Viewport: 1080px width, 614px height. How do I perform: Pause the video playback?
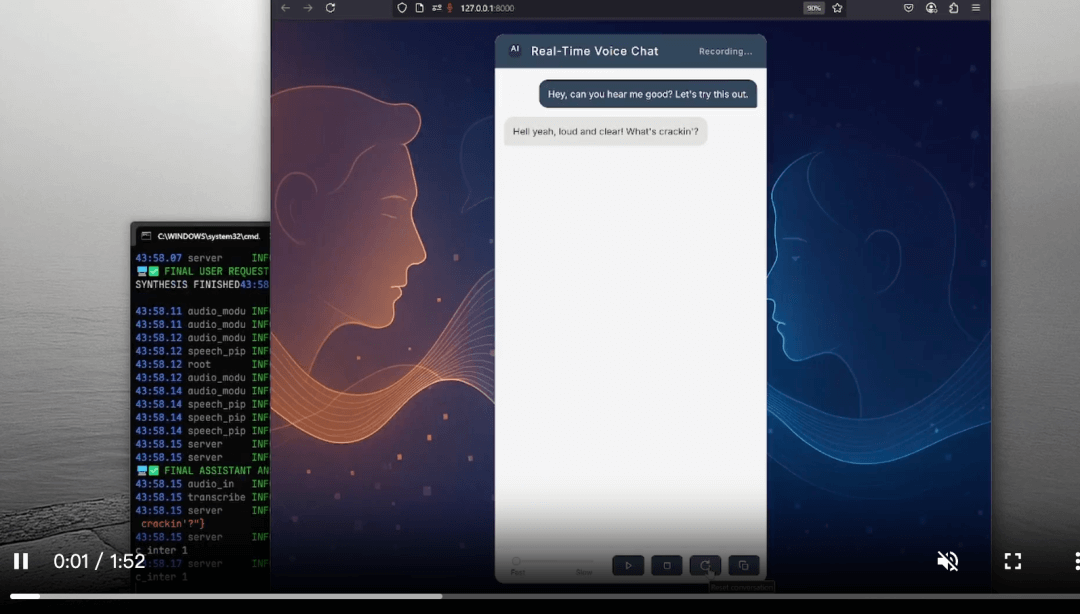click(21, 561)
